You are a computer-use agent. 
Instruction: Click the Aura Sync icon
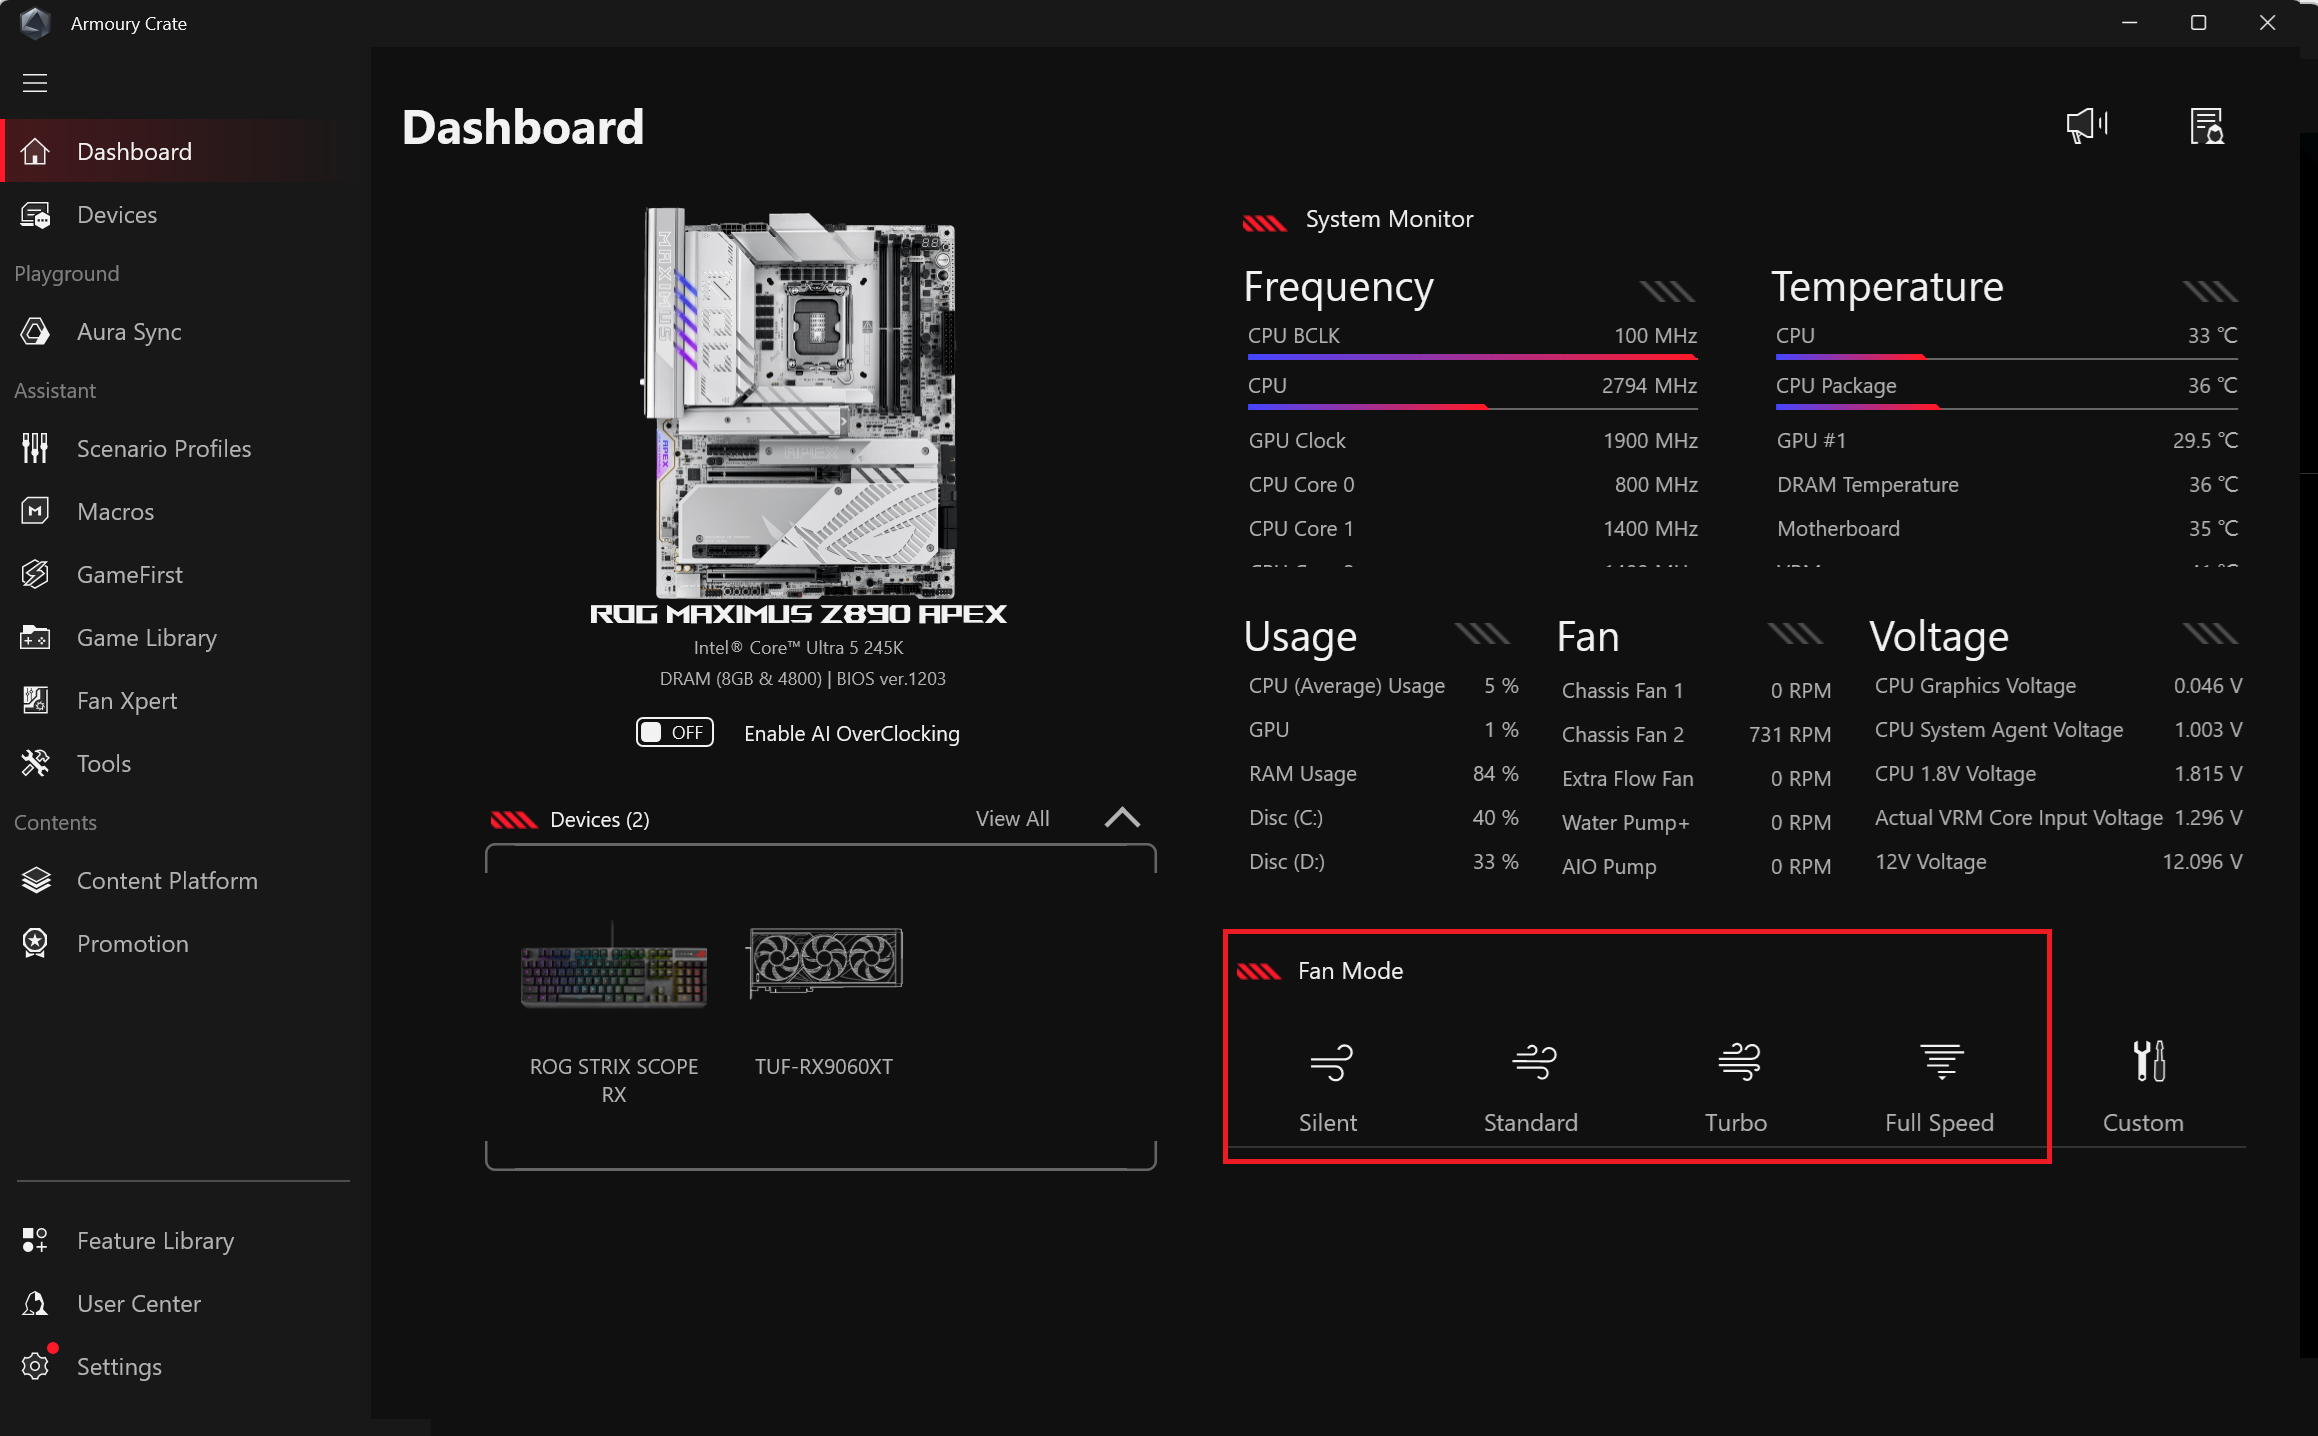pos(35,332)
